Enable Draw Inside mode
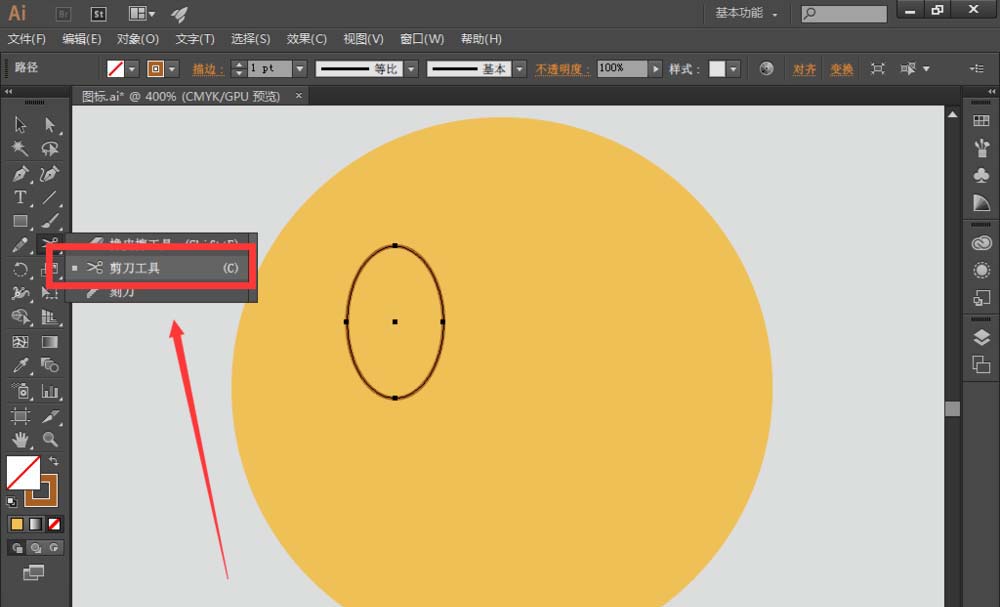 coord(54,548)
